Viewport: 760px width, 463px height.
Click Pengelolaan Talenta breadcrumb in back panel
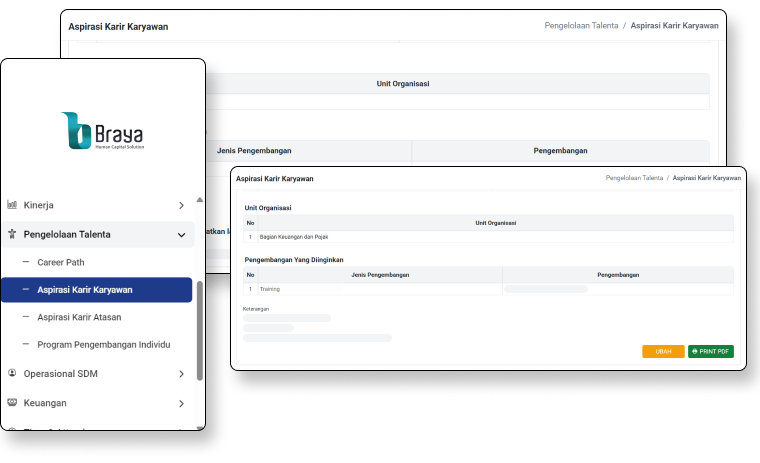coord(580,26)
